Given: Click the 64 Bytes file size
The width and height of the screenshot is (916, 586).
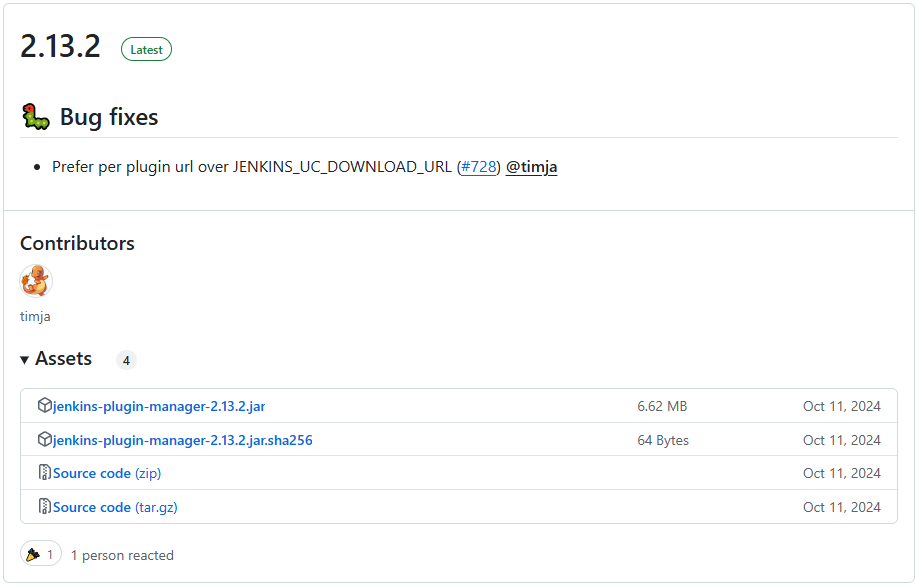Looking at the screenshot, I should pos(663,441).
